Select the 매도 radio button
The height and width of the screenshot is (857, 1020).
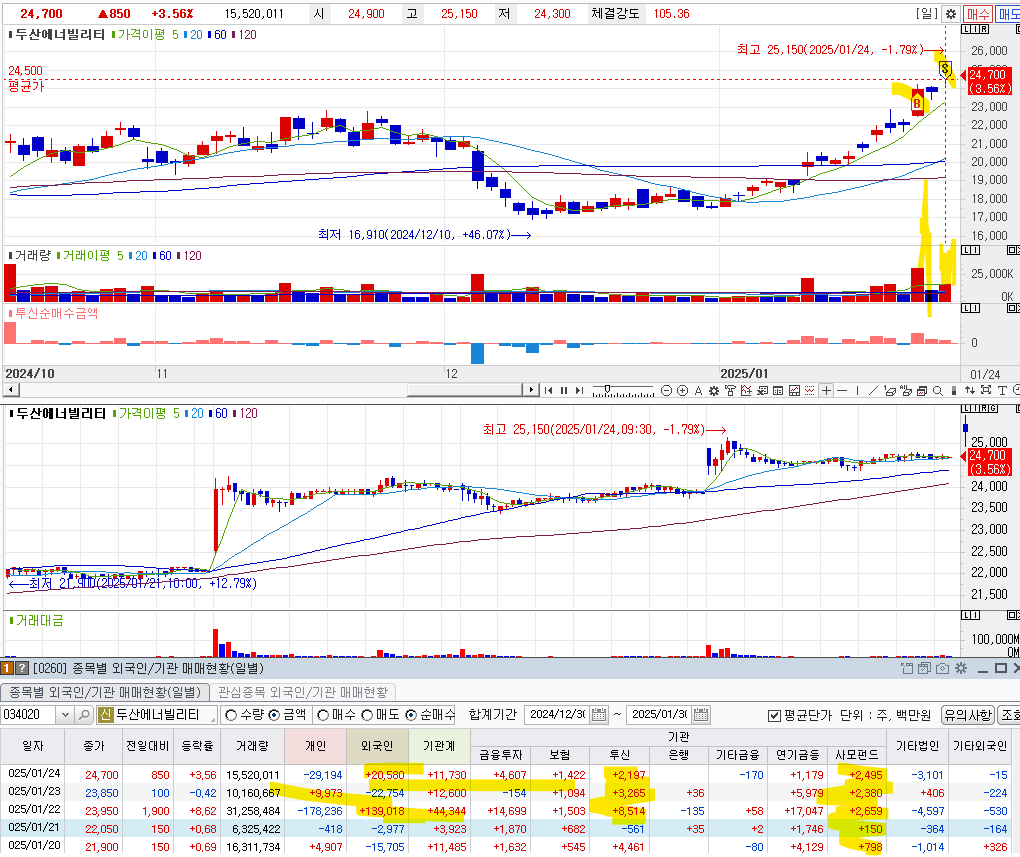click(367, 715)
